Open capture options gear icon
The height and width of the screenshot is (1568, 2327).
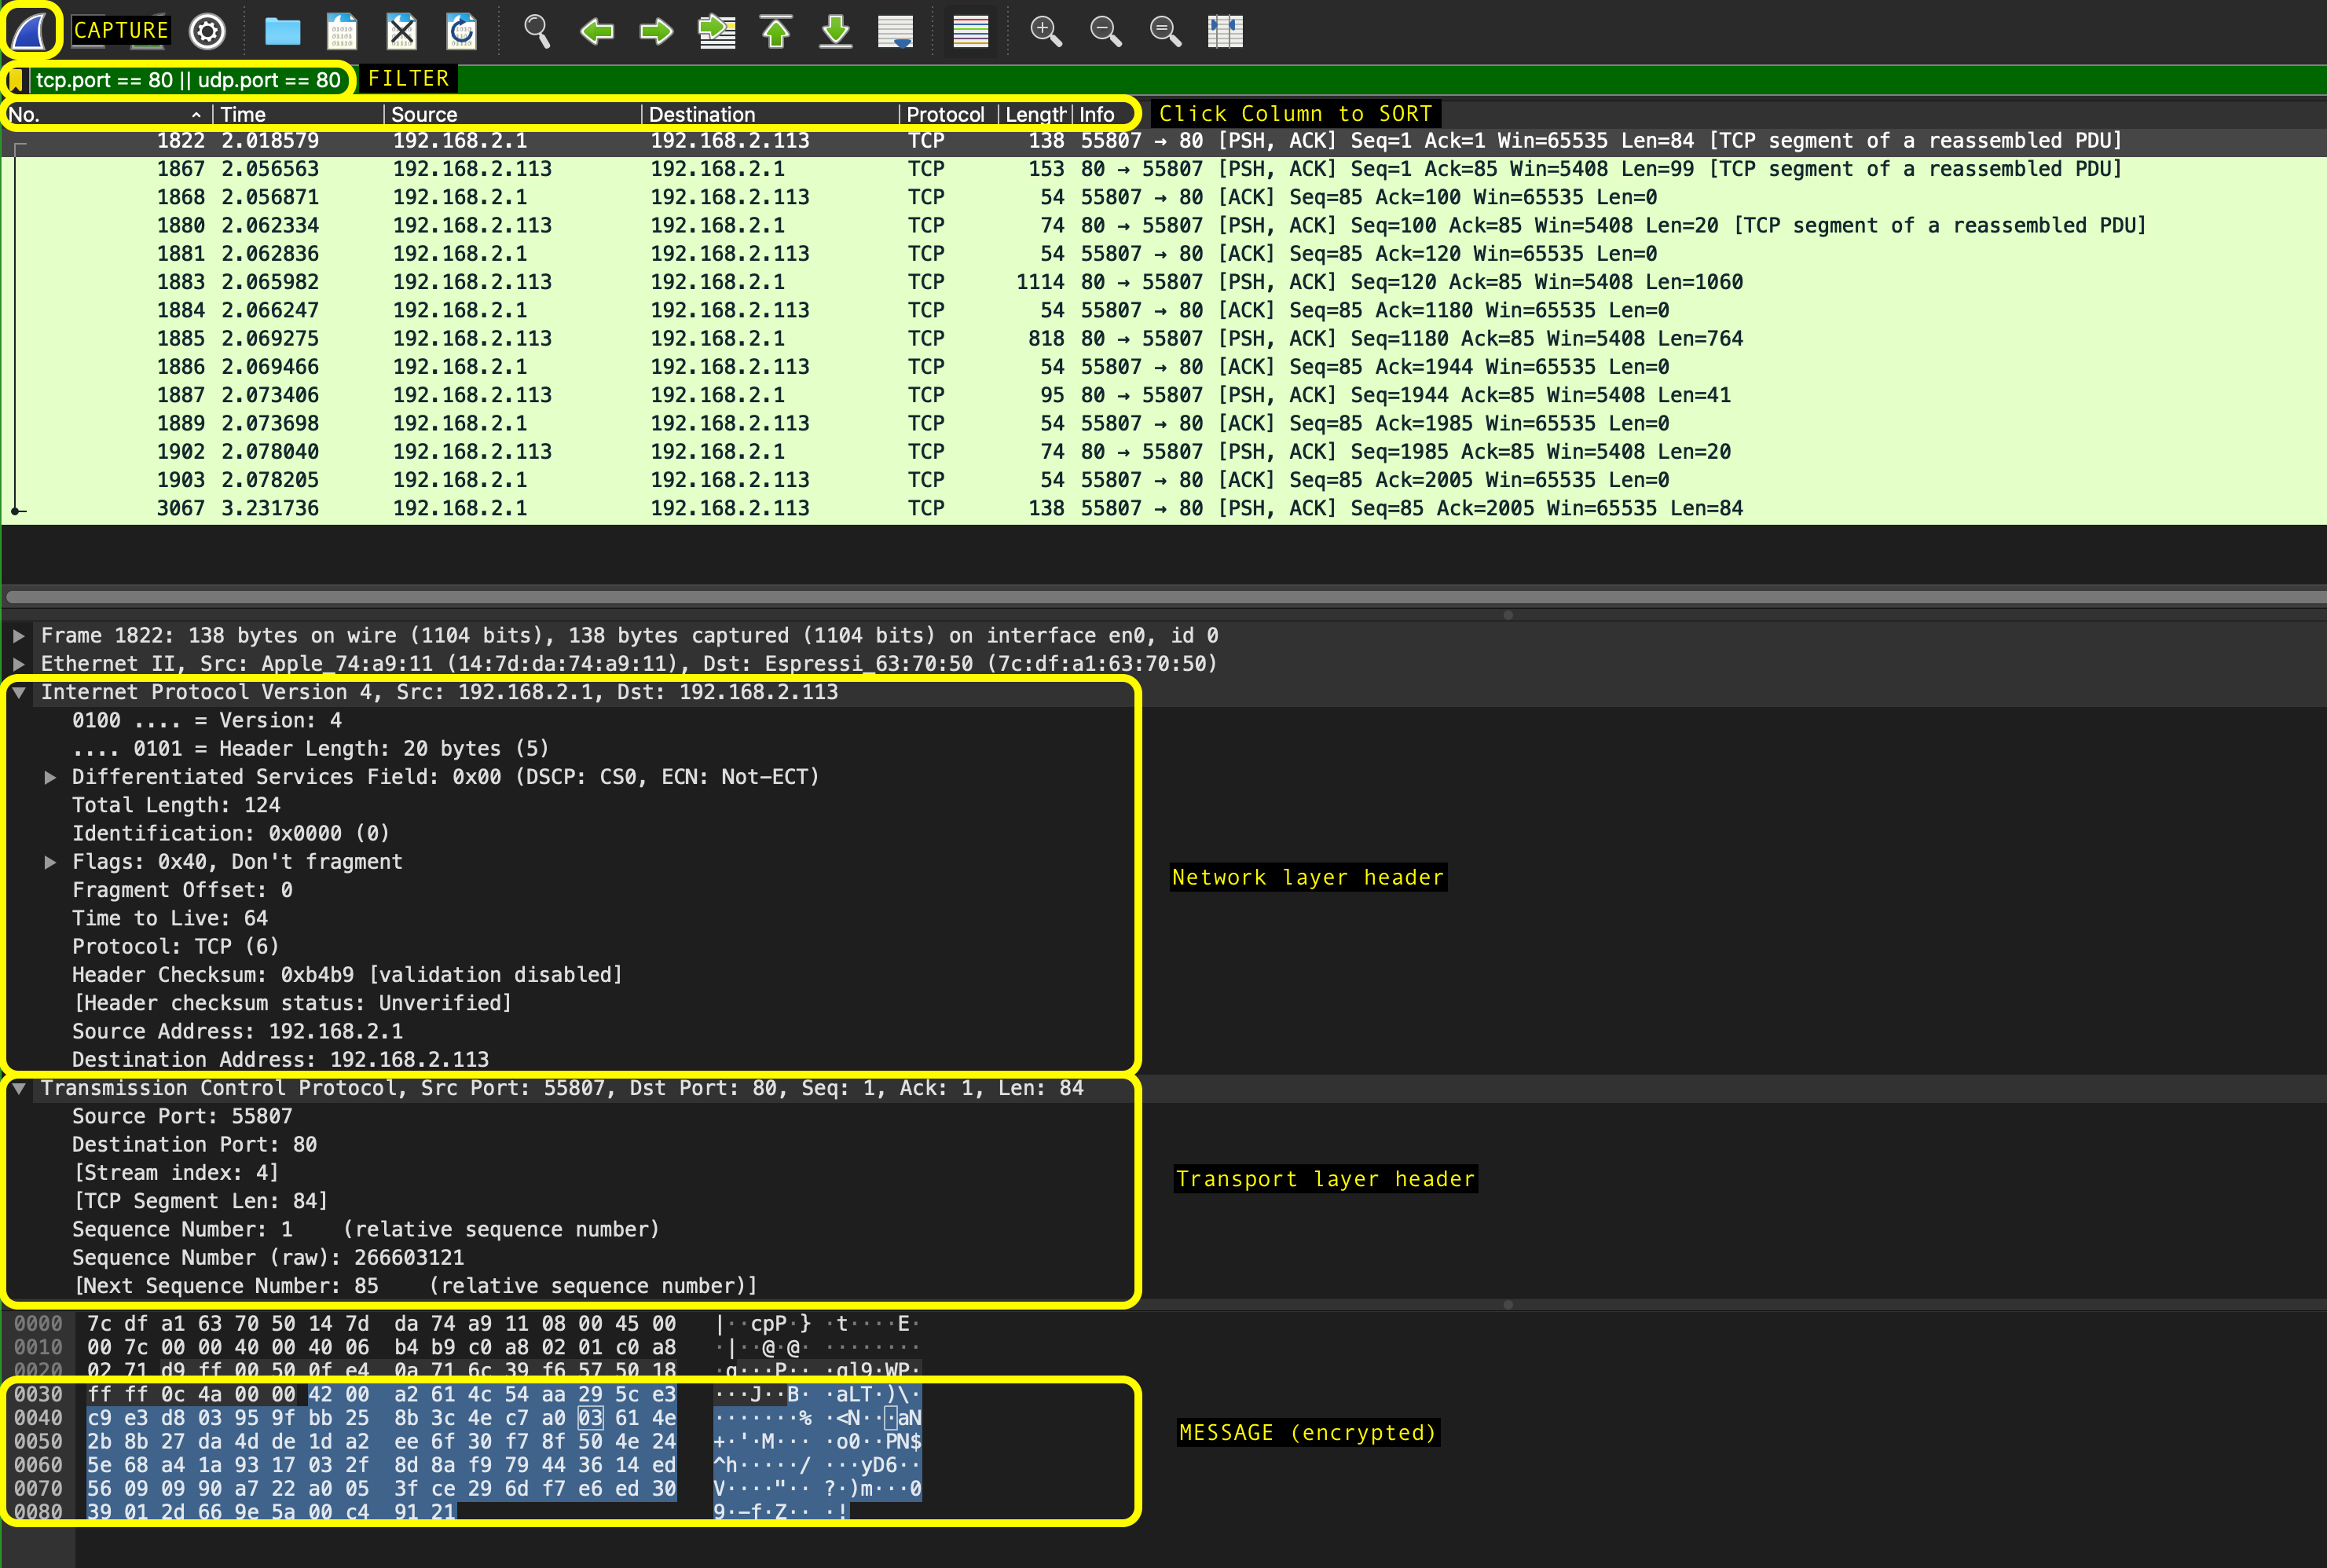click(x=207, y=31)
